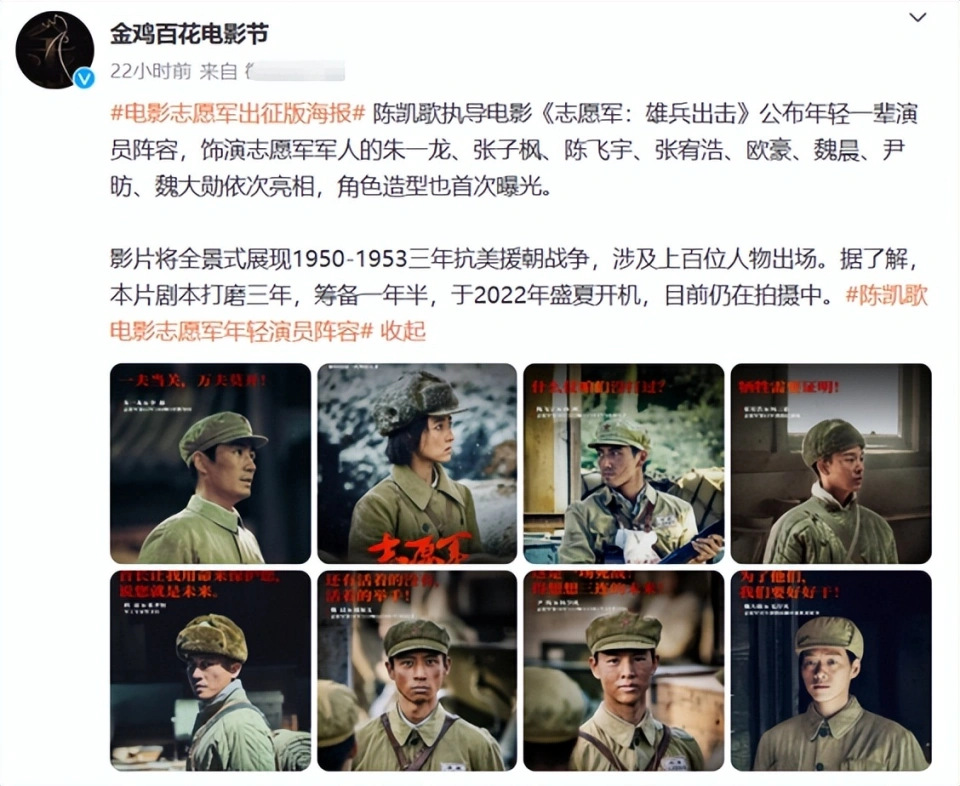Open the third poster in the bottom row
The image size is (960, 786).
click(624, 670)
